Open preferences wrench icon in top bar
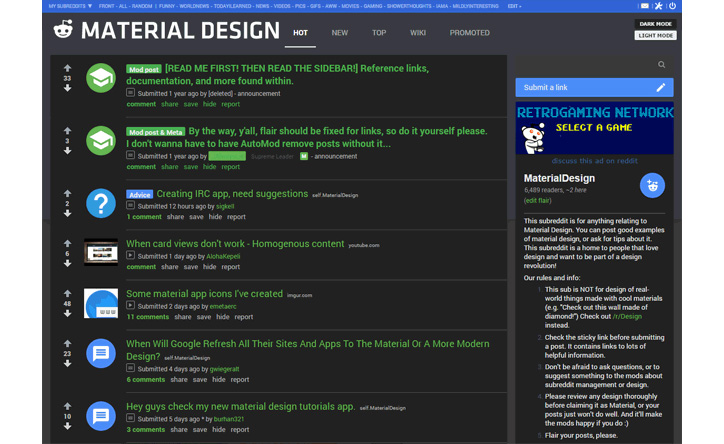 (x=658, y=6)
